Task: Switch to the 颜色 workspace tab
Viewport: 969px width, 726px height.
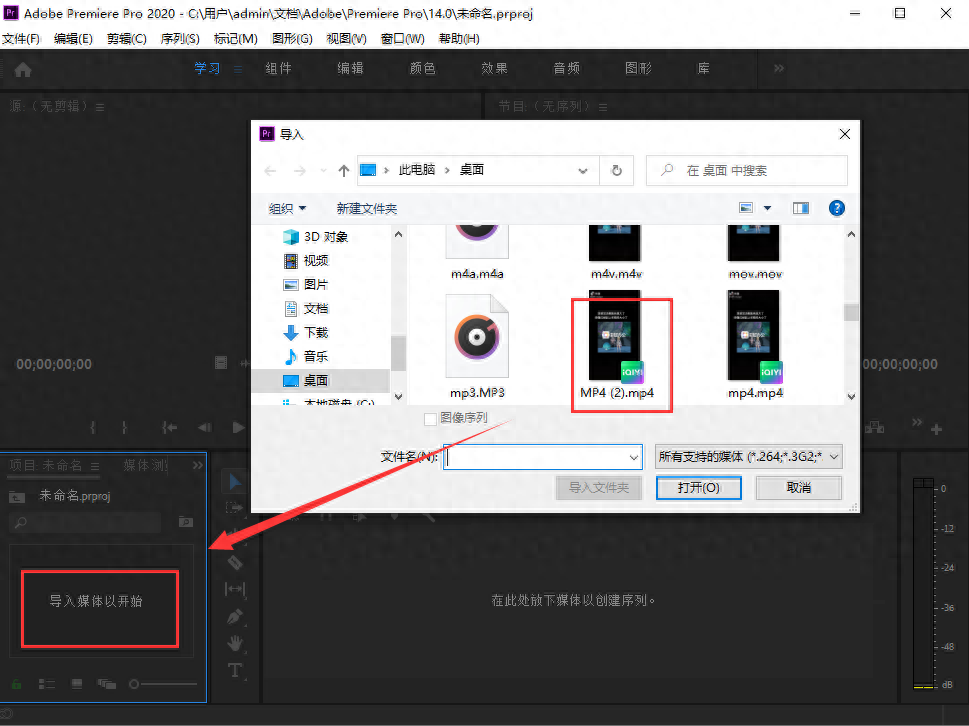Action: coord(423,69)
